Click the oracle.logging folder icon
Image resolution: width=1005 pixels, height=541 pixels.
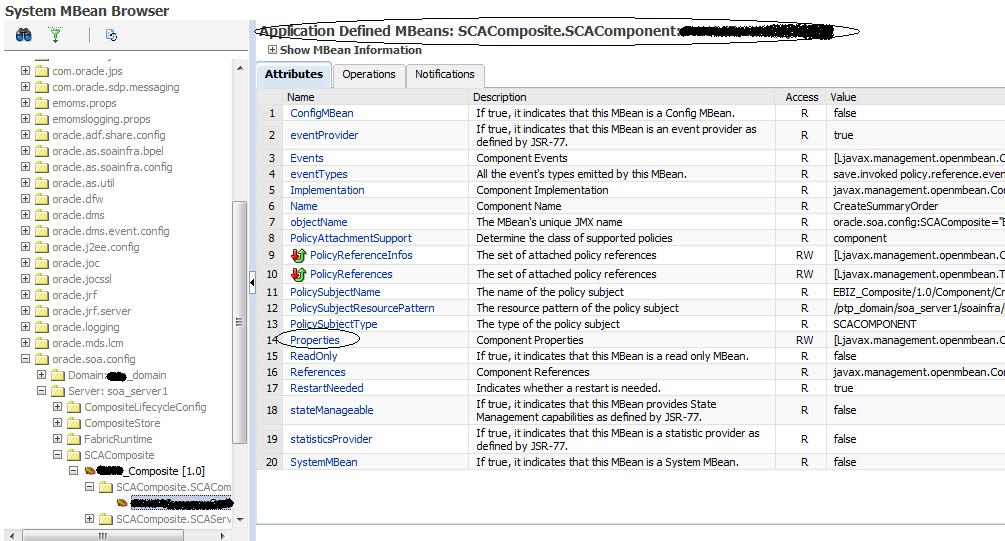click(42, 327)
